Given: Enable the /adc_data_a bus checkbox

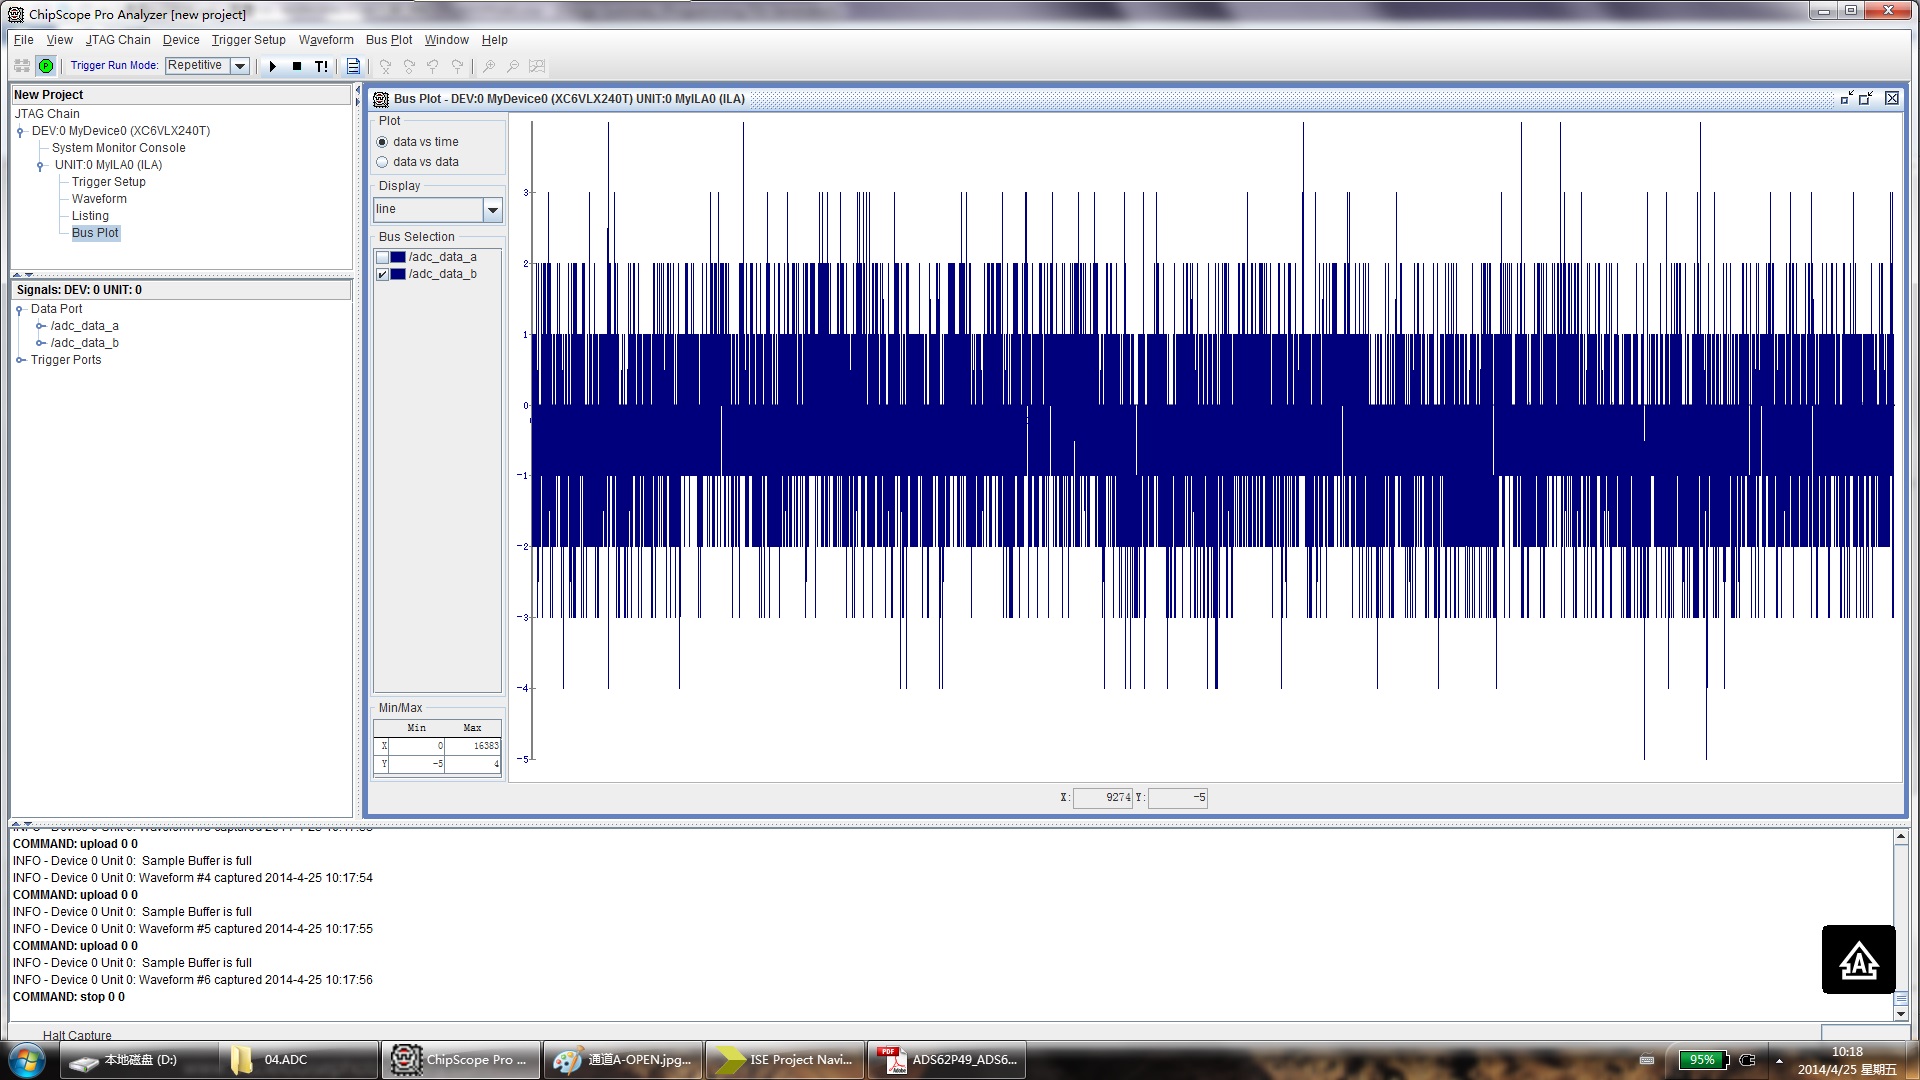Looking at the screenshot, I should 382,257.
